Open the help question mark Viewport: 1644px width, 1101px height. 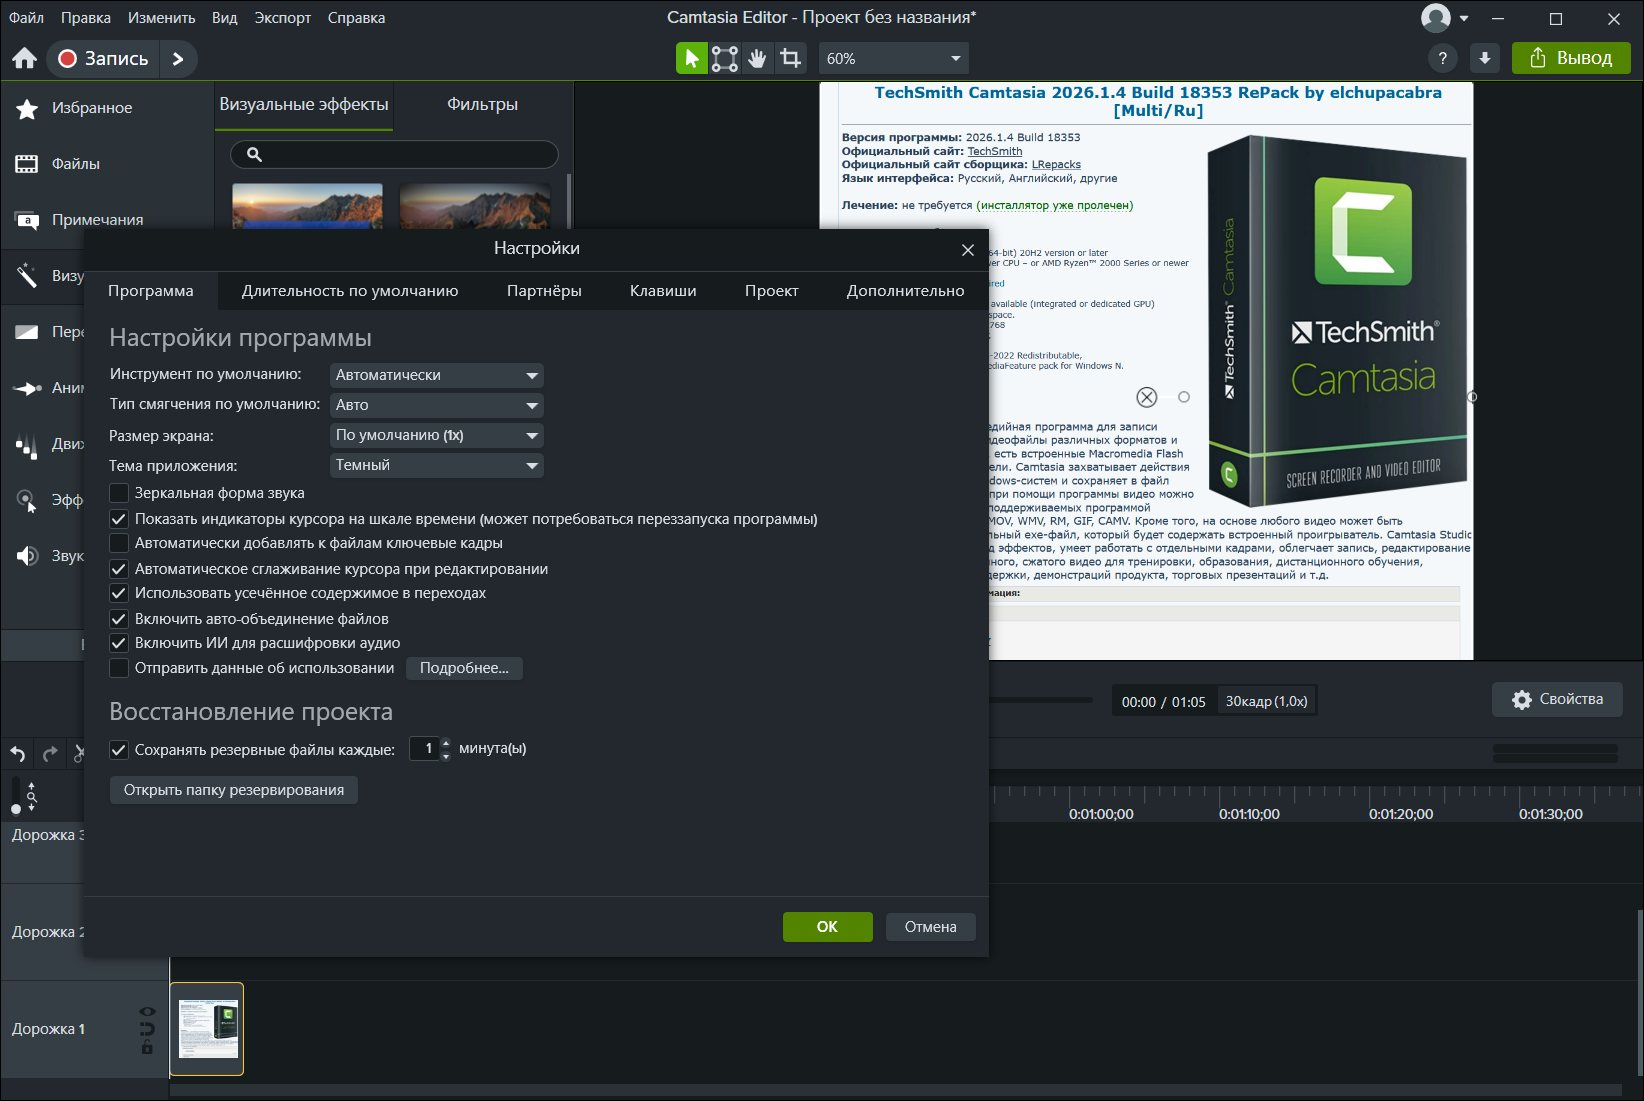pyautogui.click(x=1442, y=58)
